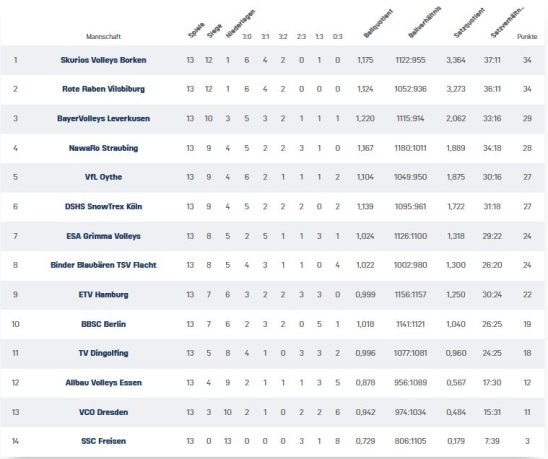The image size is (548, 459).
Task: Open Skurios Volleys Borken team link
Action: click(x=103, y=60)
